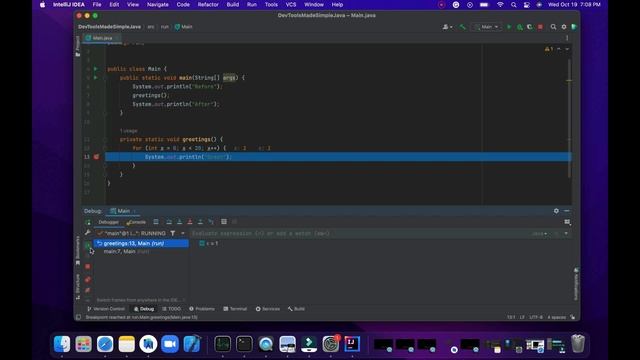Click warnings indicator in editor
This screenshot has width=640, height=360.
click(549, 49)
